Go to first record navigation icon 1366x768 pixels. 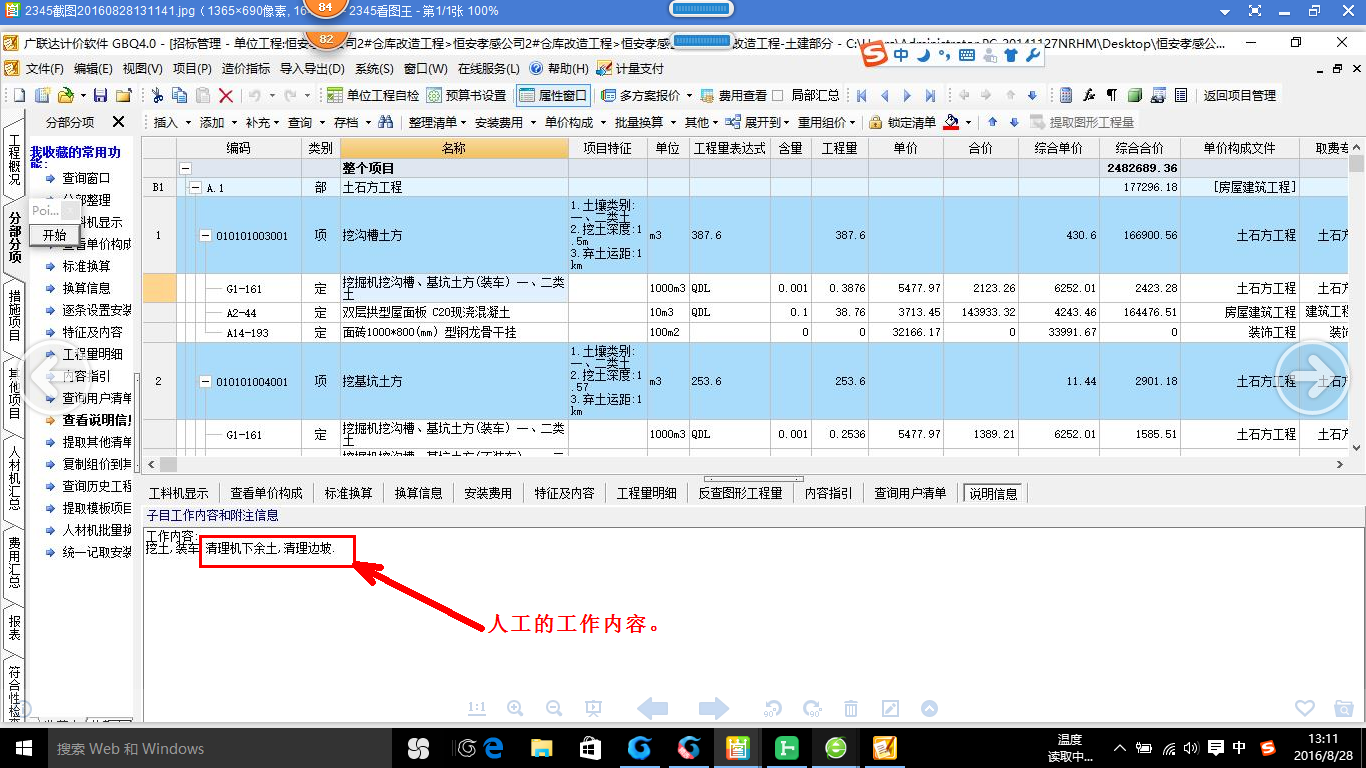click(x=861, y=95)
